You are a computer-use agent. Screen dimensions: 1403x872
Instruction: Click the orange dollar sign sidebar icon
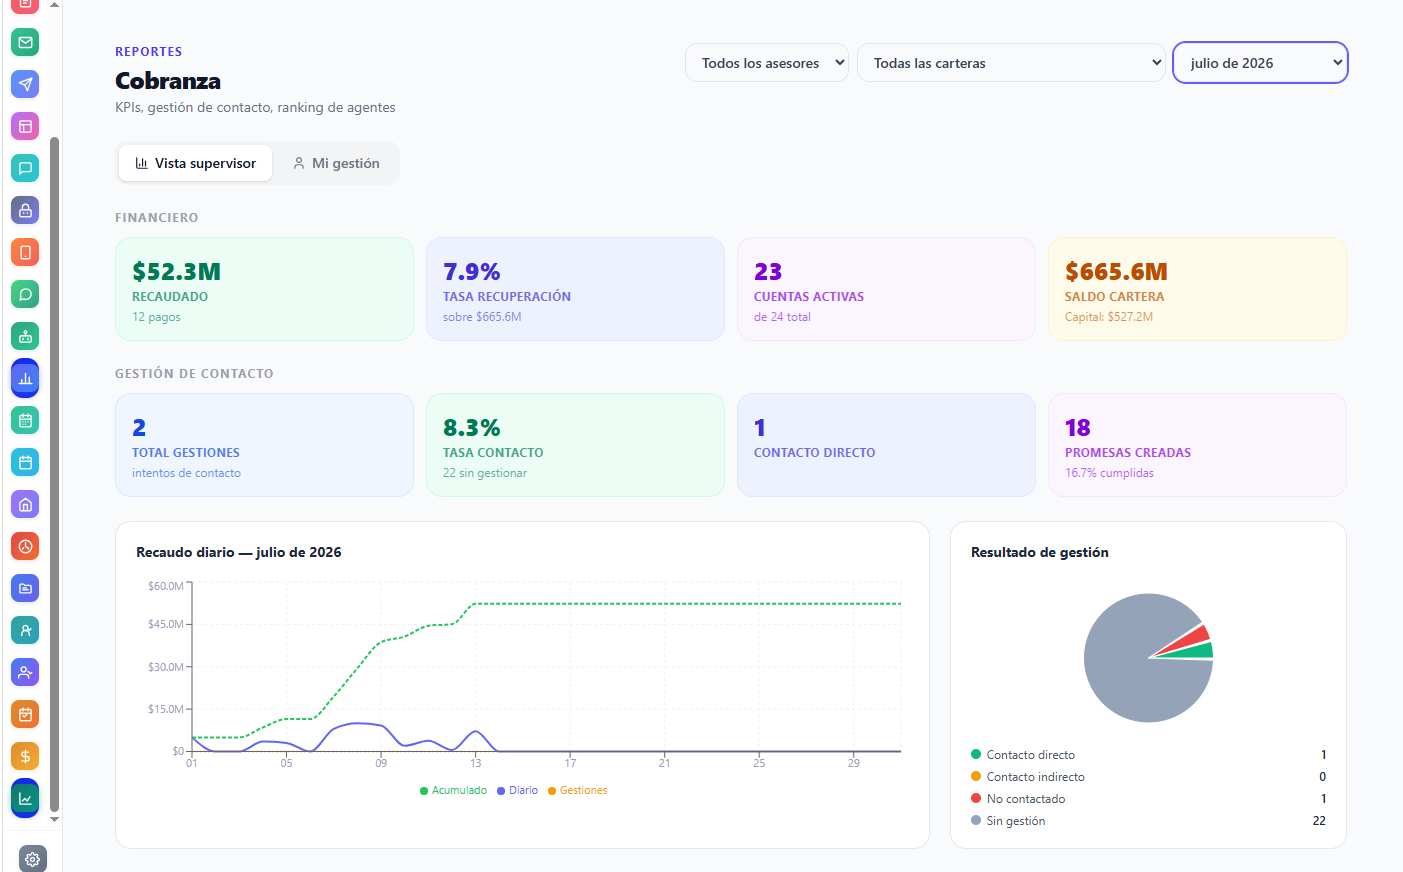(25, 756)
